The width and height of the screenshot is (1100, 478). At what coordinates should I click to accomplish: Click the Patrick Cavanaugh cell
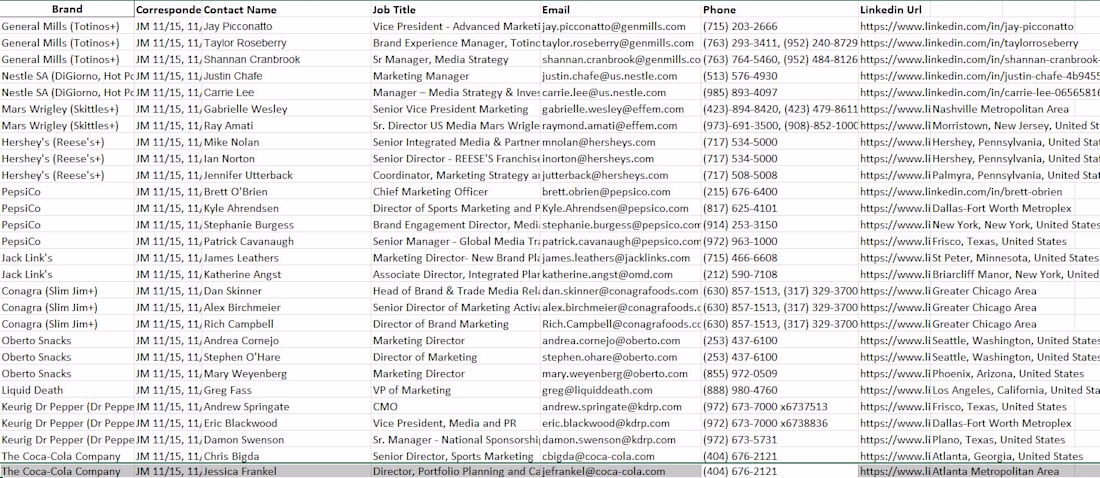(x=286, y=241)
